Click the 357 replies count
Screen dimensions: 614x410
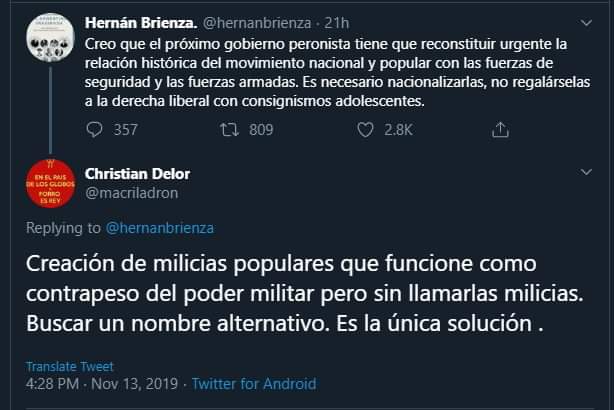pyautogui.click(x=125, y=130)
